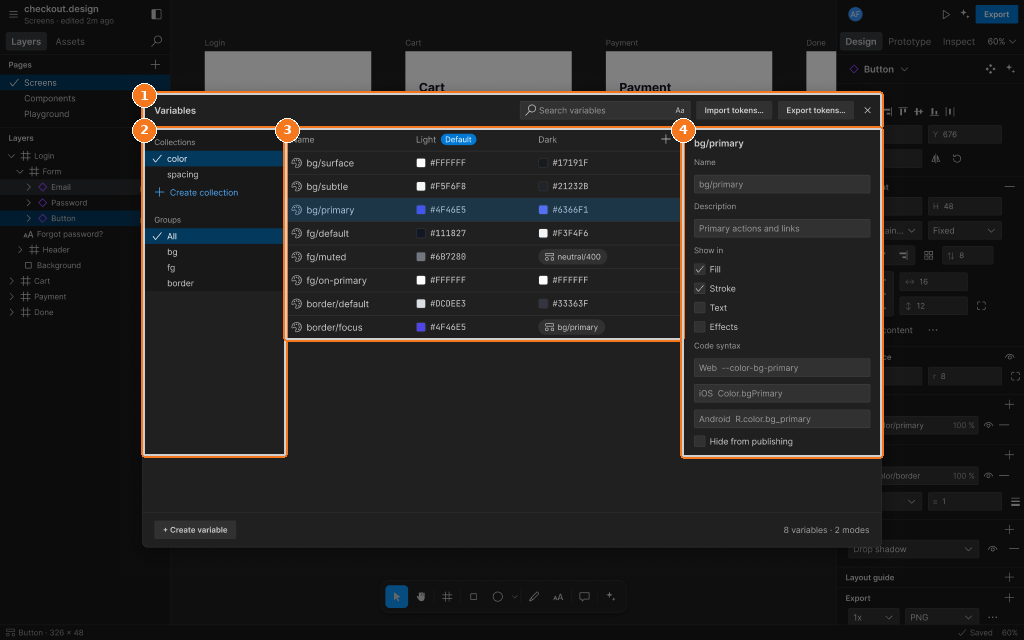Click the Description field for bg/primary
This screenshot has width=1024, height=640.
tap(782, 229)
